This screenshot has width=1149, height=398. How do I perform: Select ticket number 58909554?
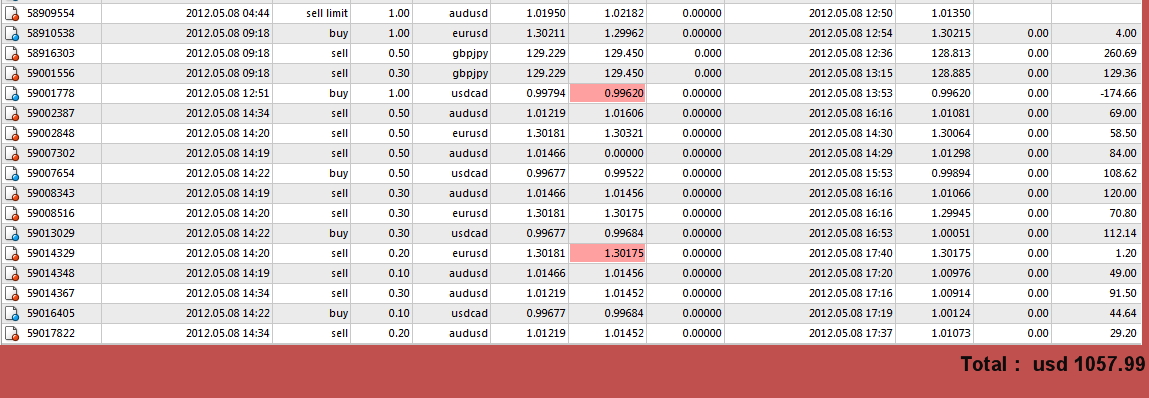51,13
